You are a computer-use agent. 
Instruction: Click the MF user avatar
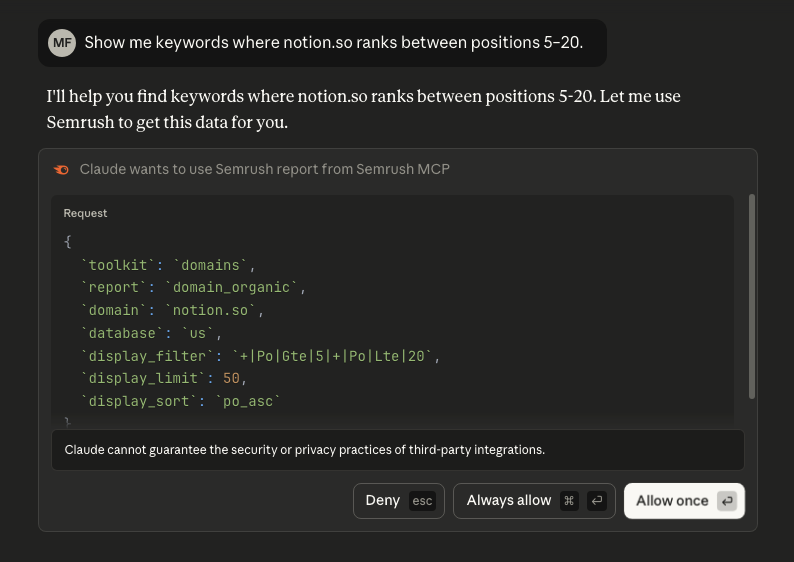coord(62,43)
